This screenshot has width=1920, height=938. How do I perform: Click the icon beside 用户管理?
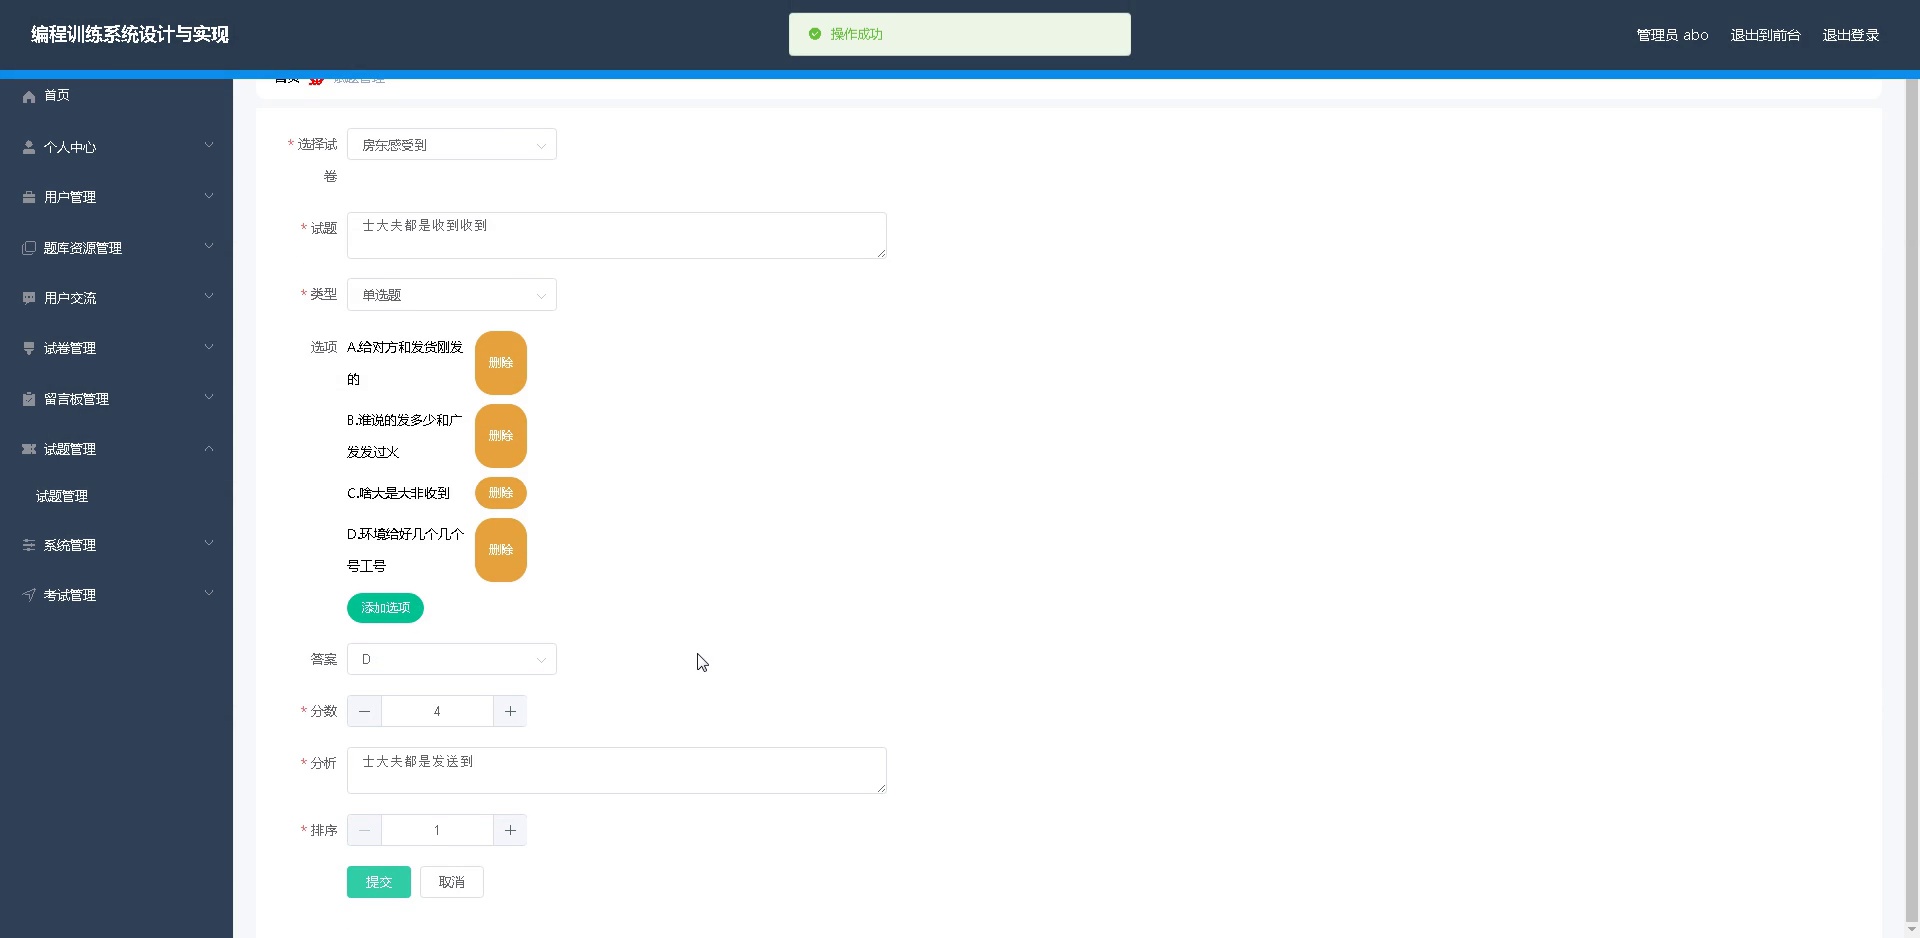(29, 197)
